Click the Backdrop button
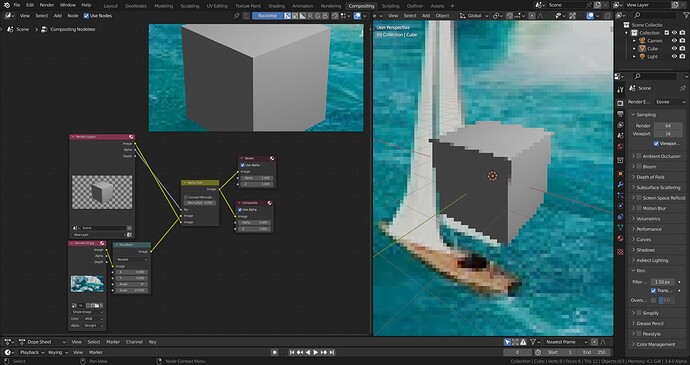Viewport: 690px width, 365px height. click(268, 16)
